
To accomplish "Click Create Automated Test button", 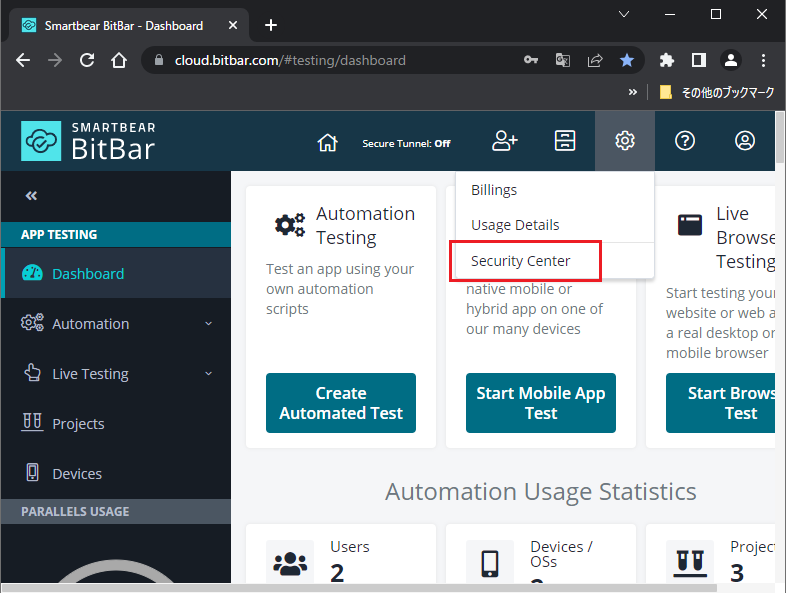I will (341, 403).
